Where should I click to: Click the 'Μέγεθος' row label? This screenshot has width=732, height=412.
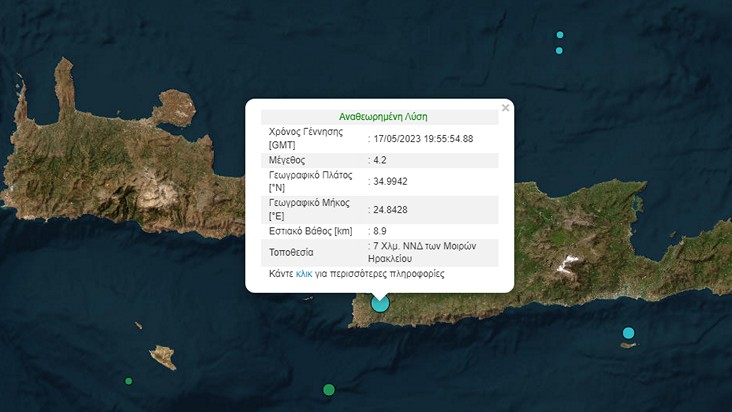click(287, 160)
